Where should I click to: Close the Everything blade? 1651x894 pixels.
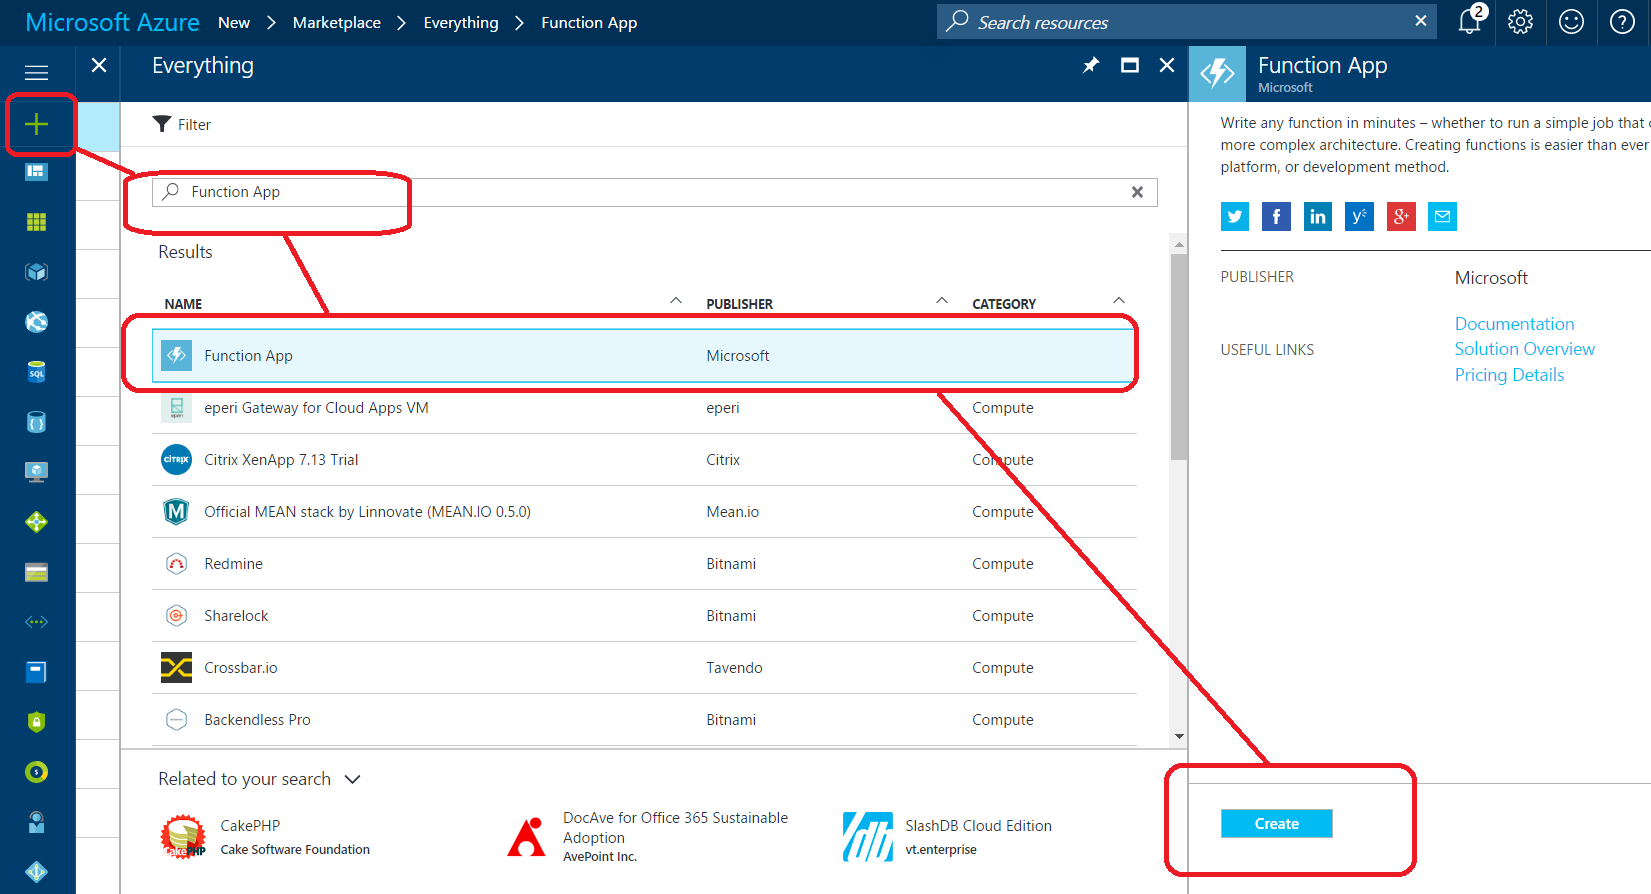(1167, 65)
